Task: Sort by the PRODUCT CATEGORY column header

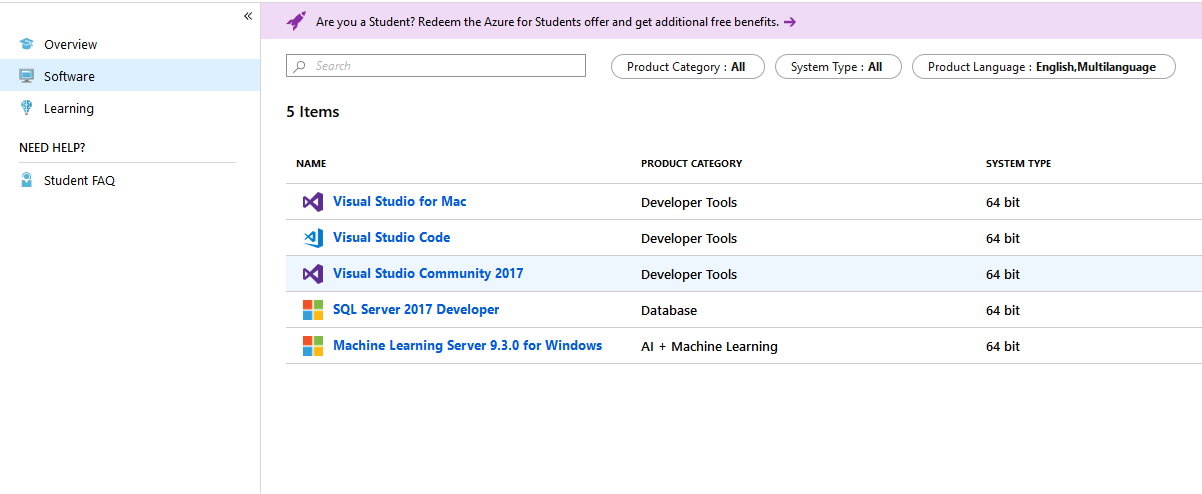Action: pos(691,163)
